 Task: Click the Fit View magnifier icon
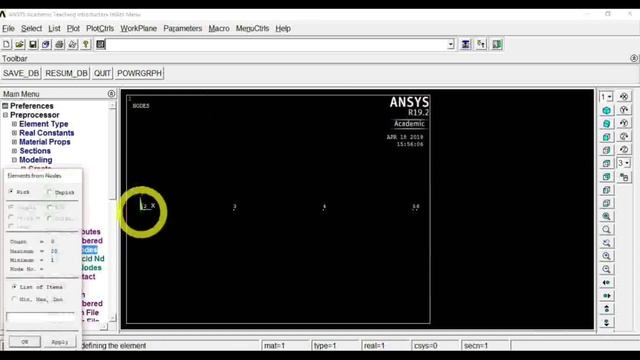607,216
